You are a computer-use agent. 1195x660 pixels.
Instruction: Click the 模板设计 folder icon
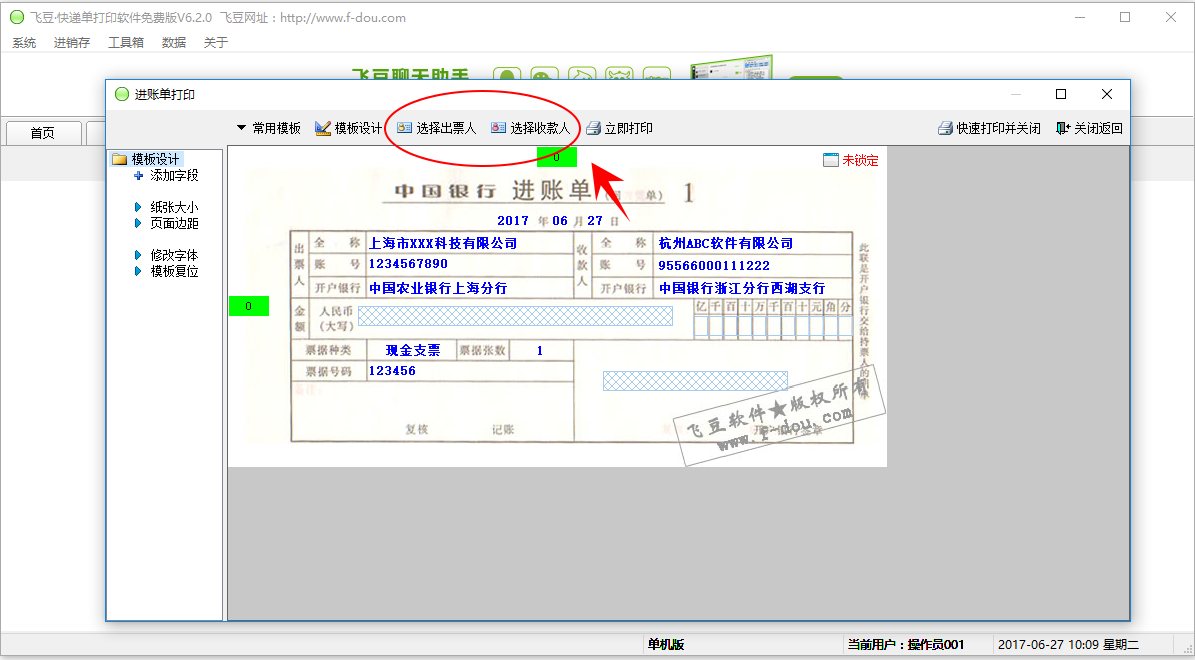pyautogui.click(x=119, y=159)
